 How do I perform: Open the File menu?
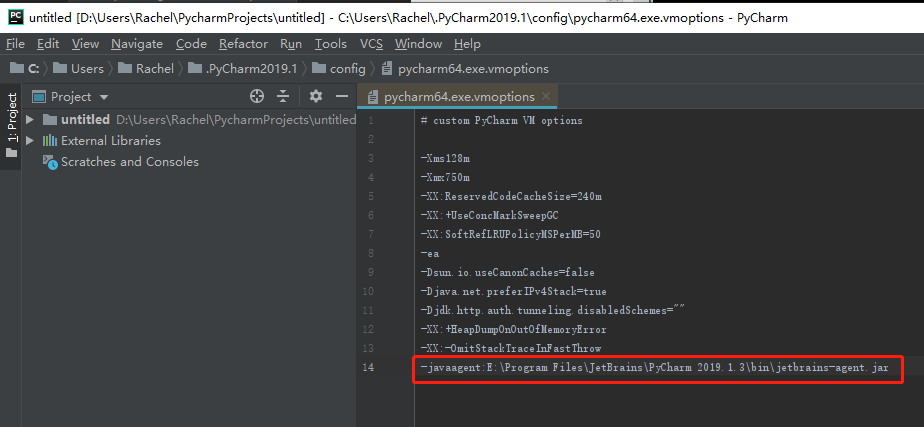tap(15, 44)
